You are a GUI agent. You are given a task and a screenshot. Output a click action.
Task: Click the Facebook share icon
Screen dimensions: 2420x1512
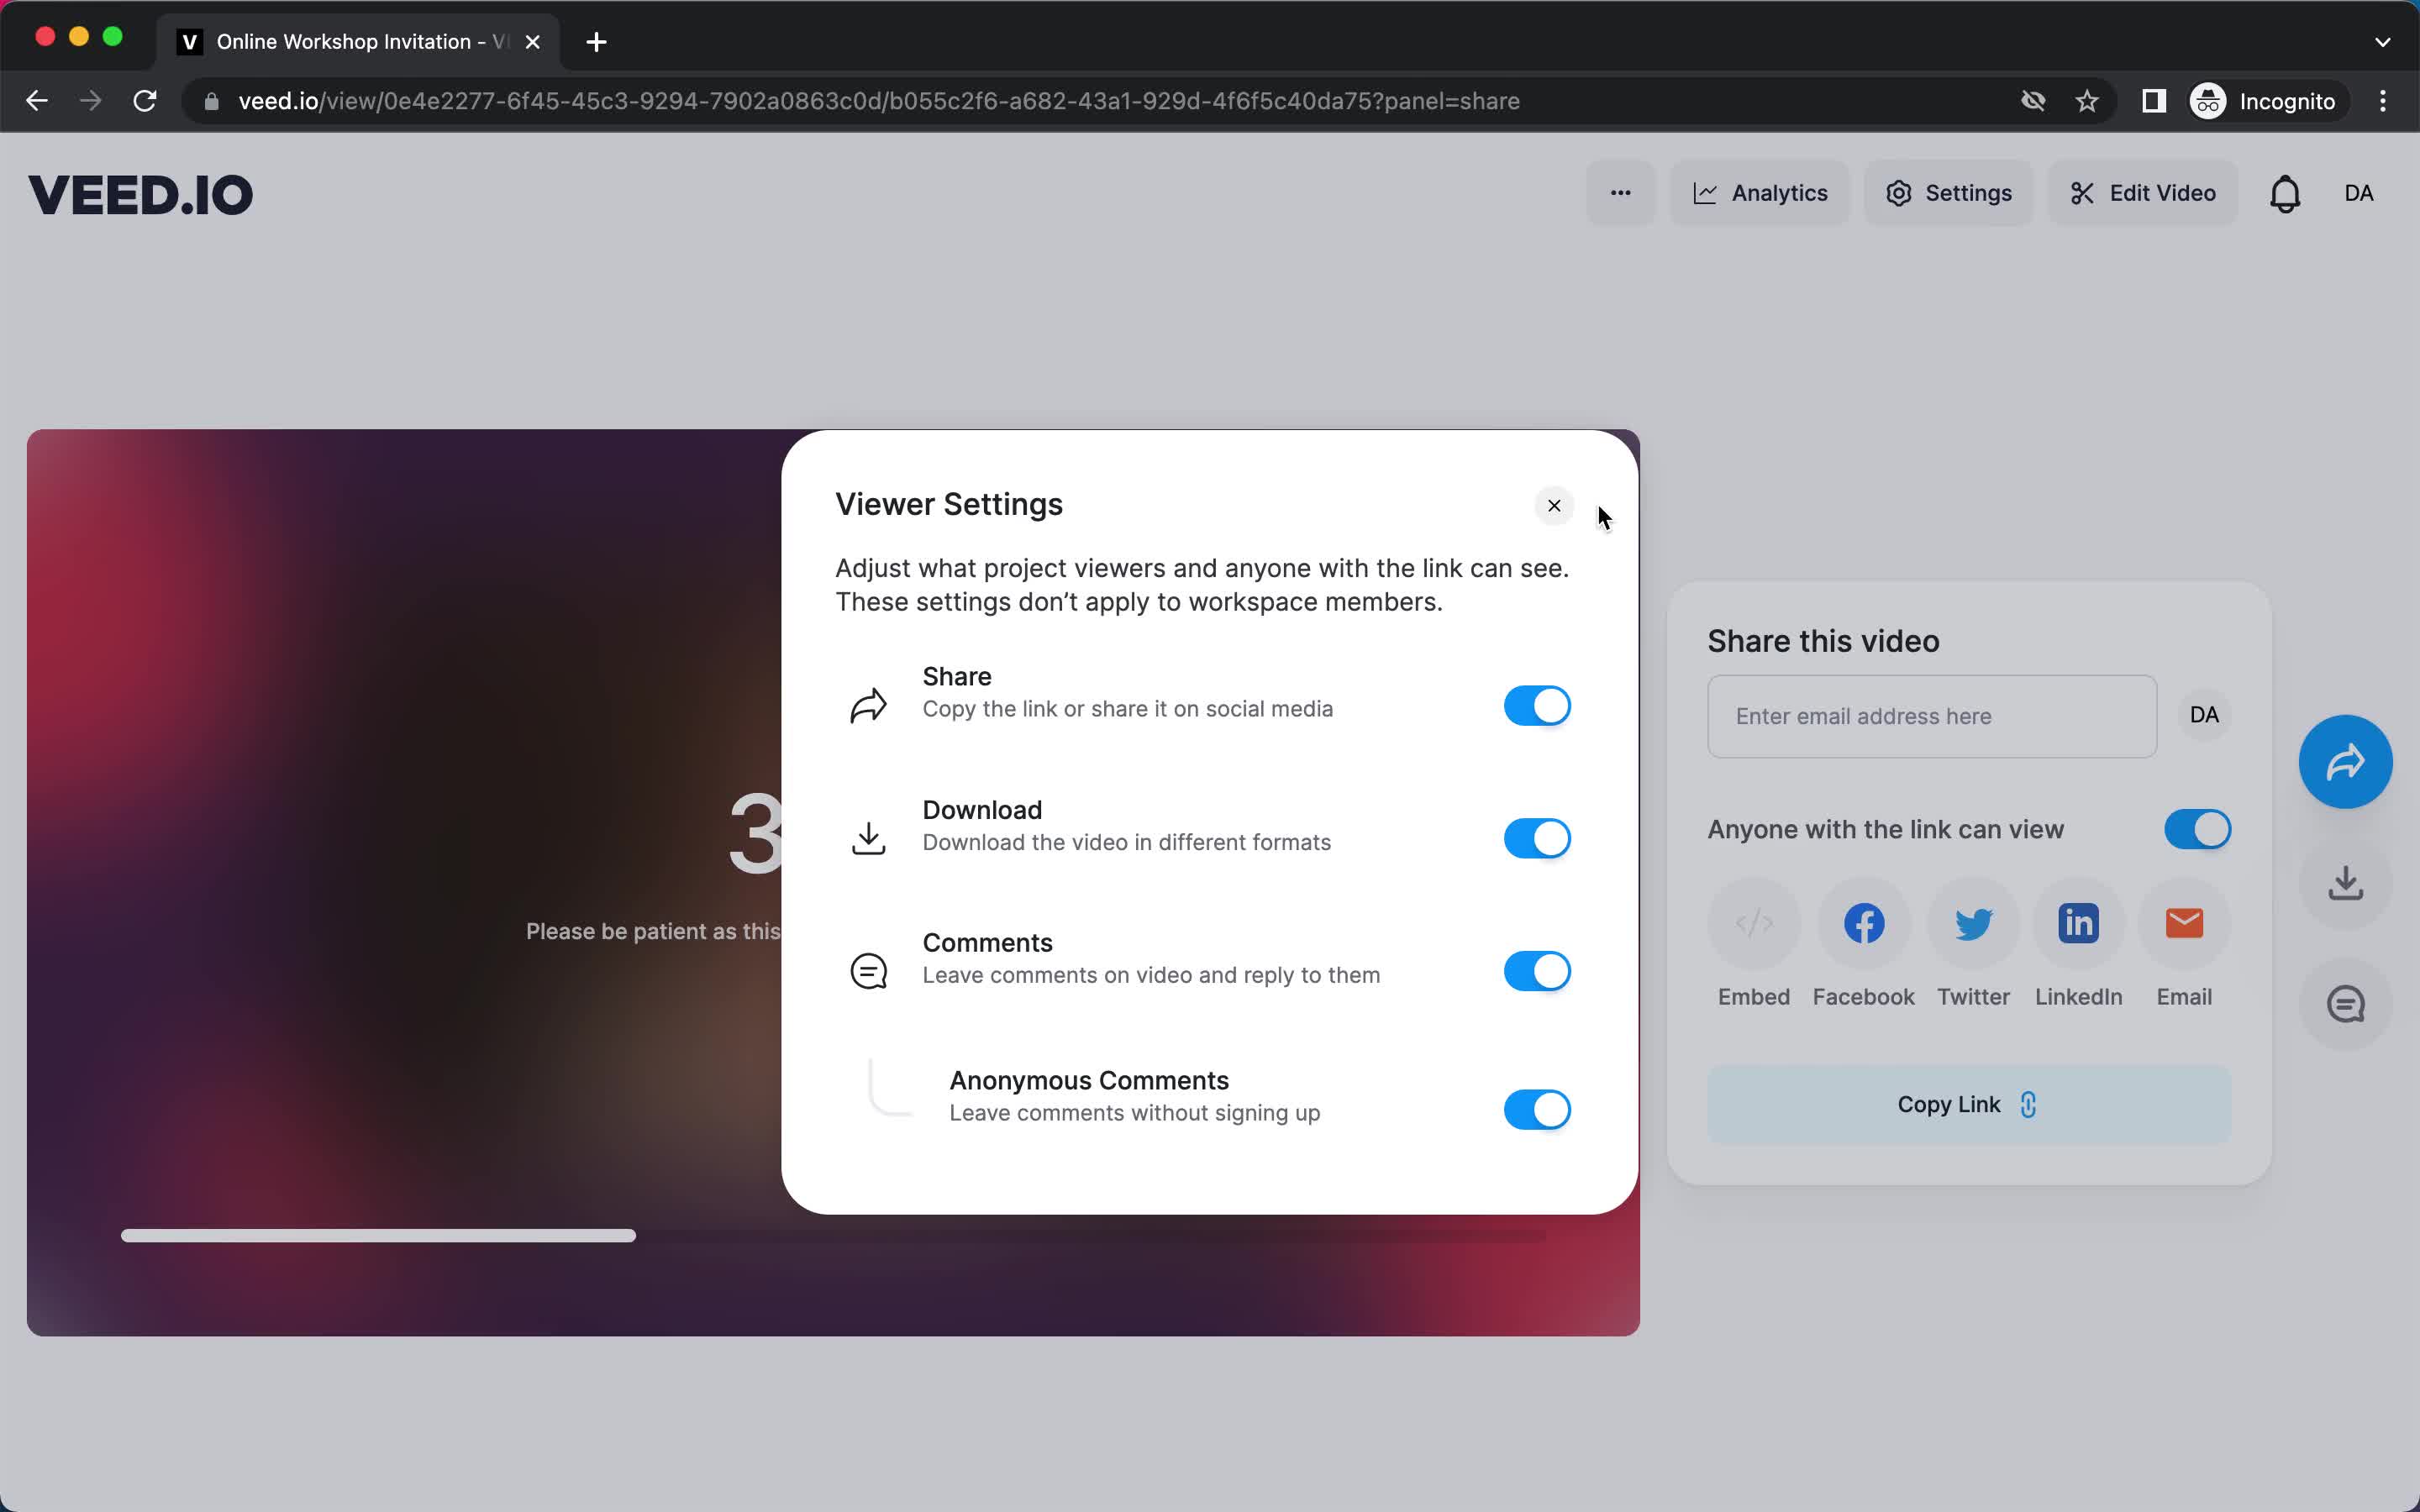tap(1863, 921)
